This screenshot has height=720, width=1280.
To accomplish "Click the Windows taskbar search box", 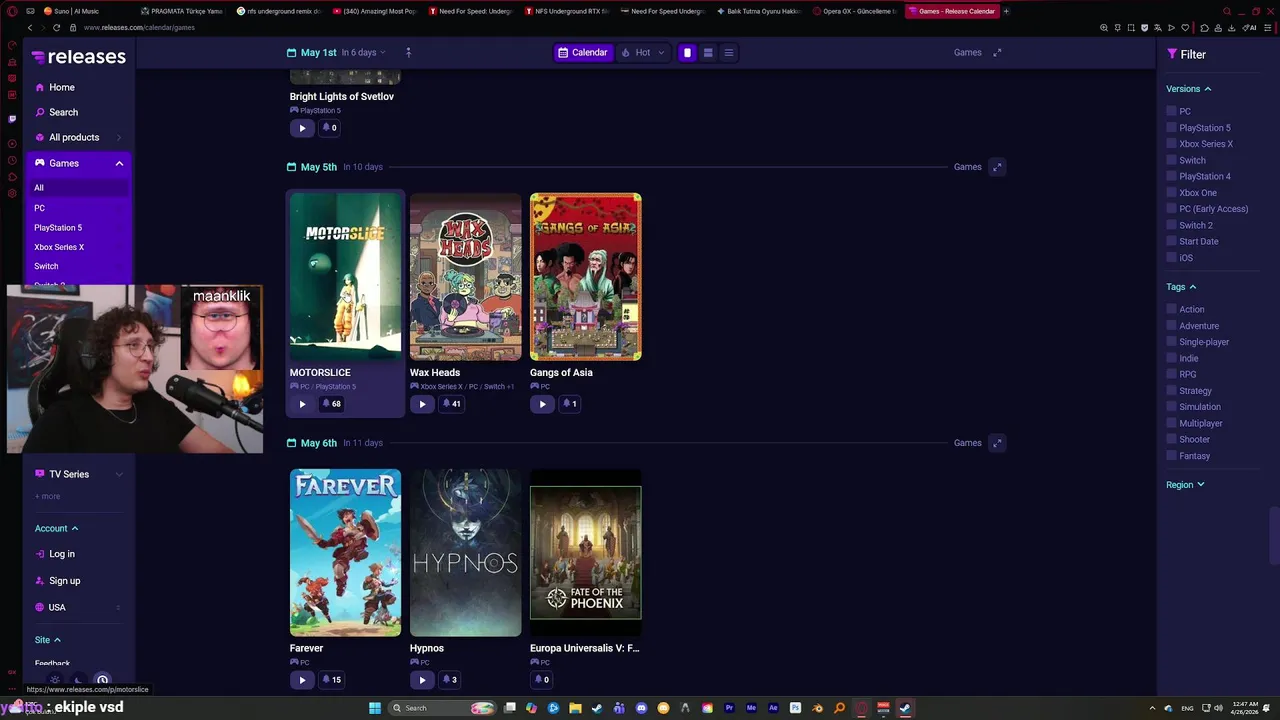I will tap(443, 708).
